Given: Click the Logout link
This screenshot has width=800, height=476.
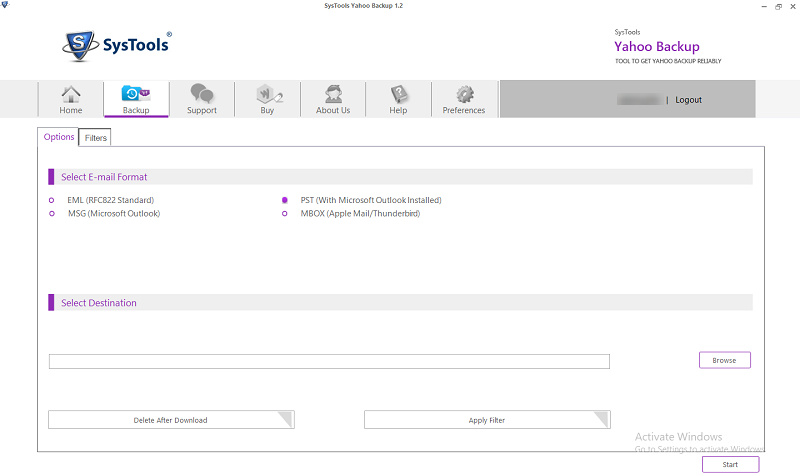Looking at the screenshot, I should pos(688,100).
